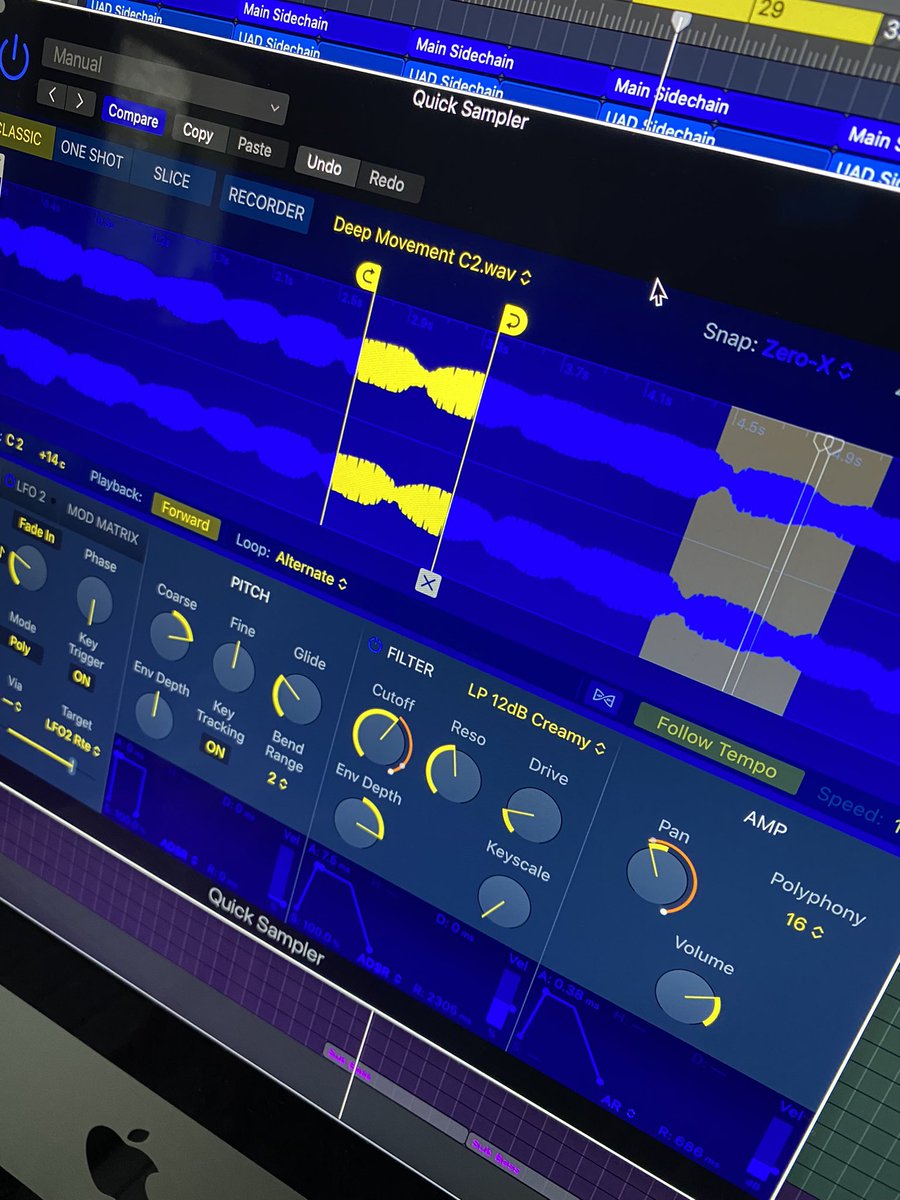Select the CLASSIC mode tab
Image resolution: width=900 pixels, height=1200 pixels.
[22, 137]
